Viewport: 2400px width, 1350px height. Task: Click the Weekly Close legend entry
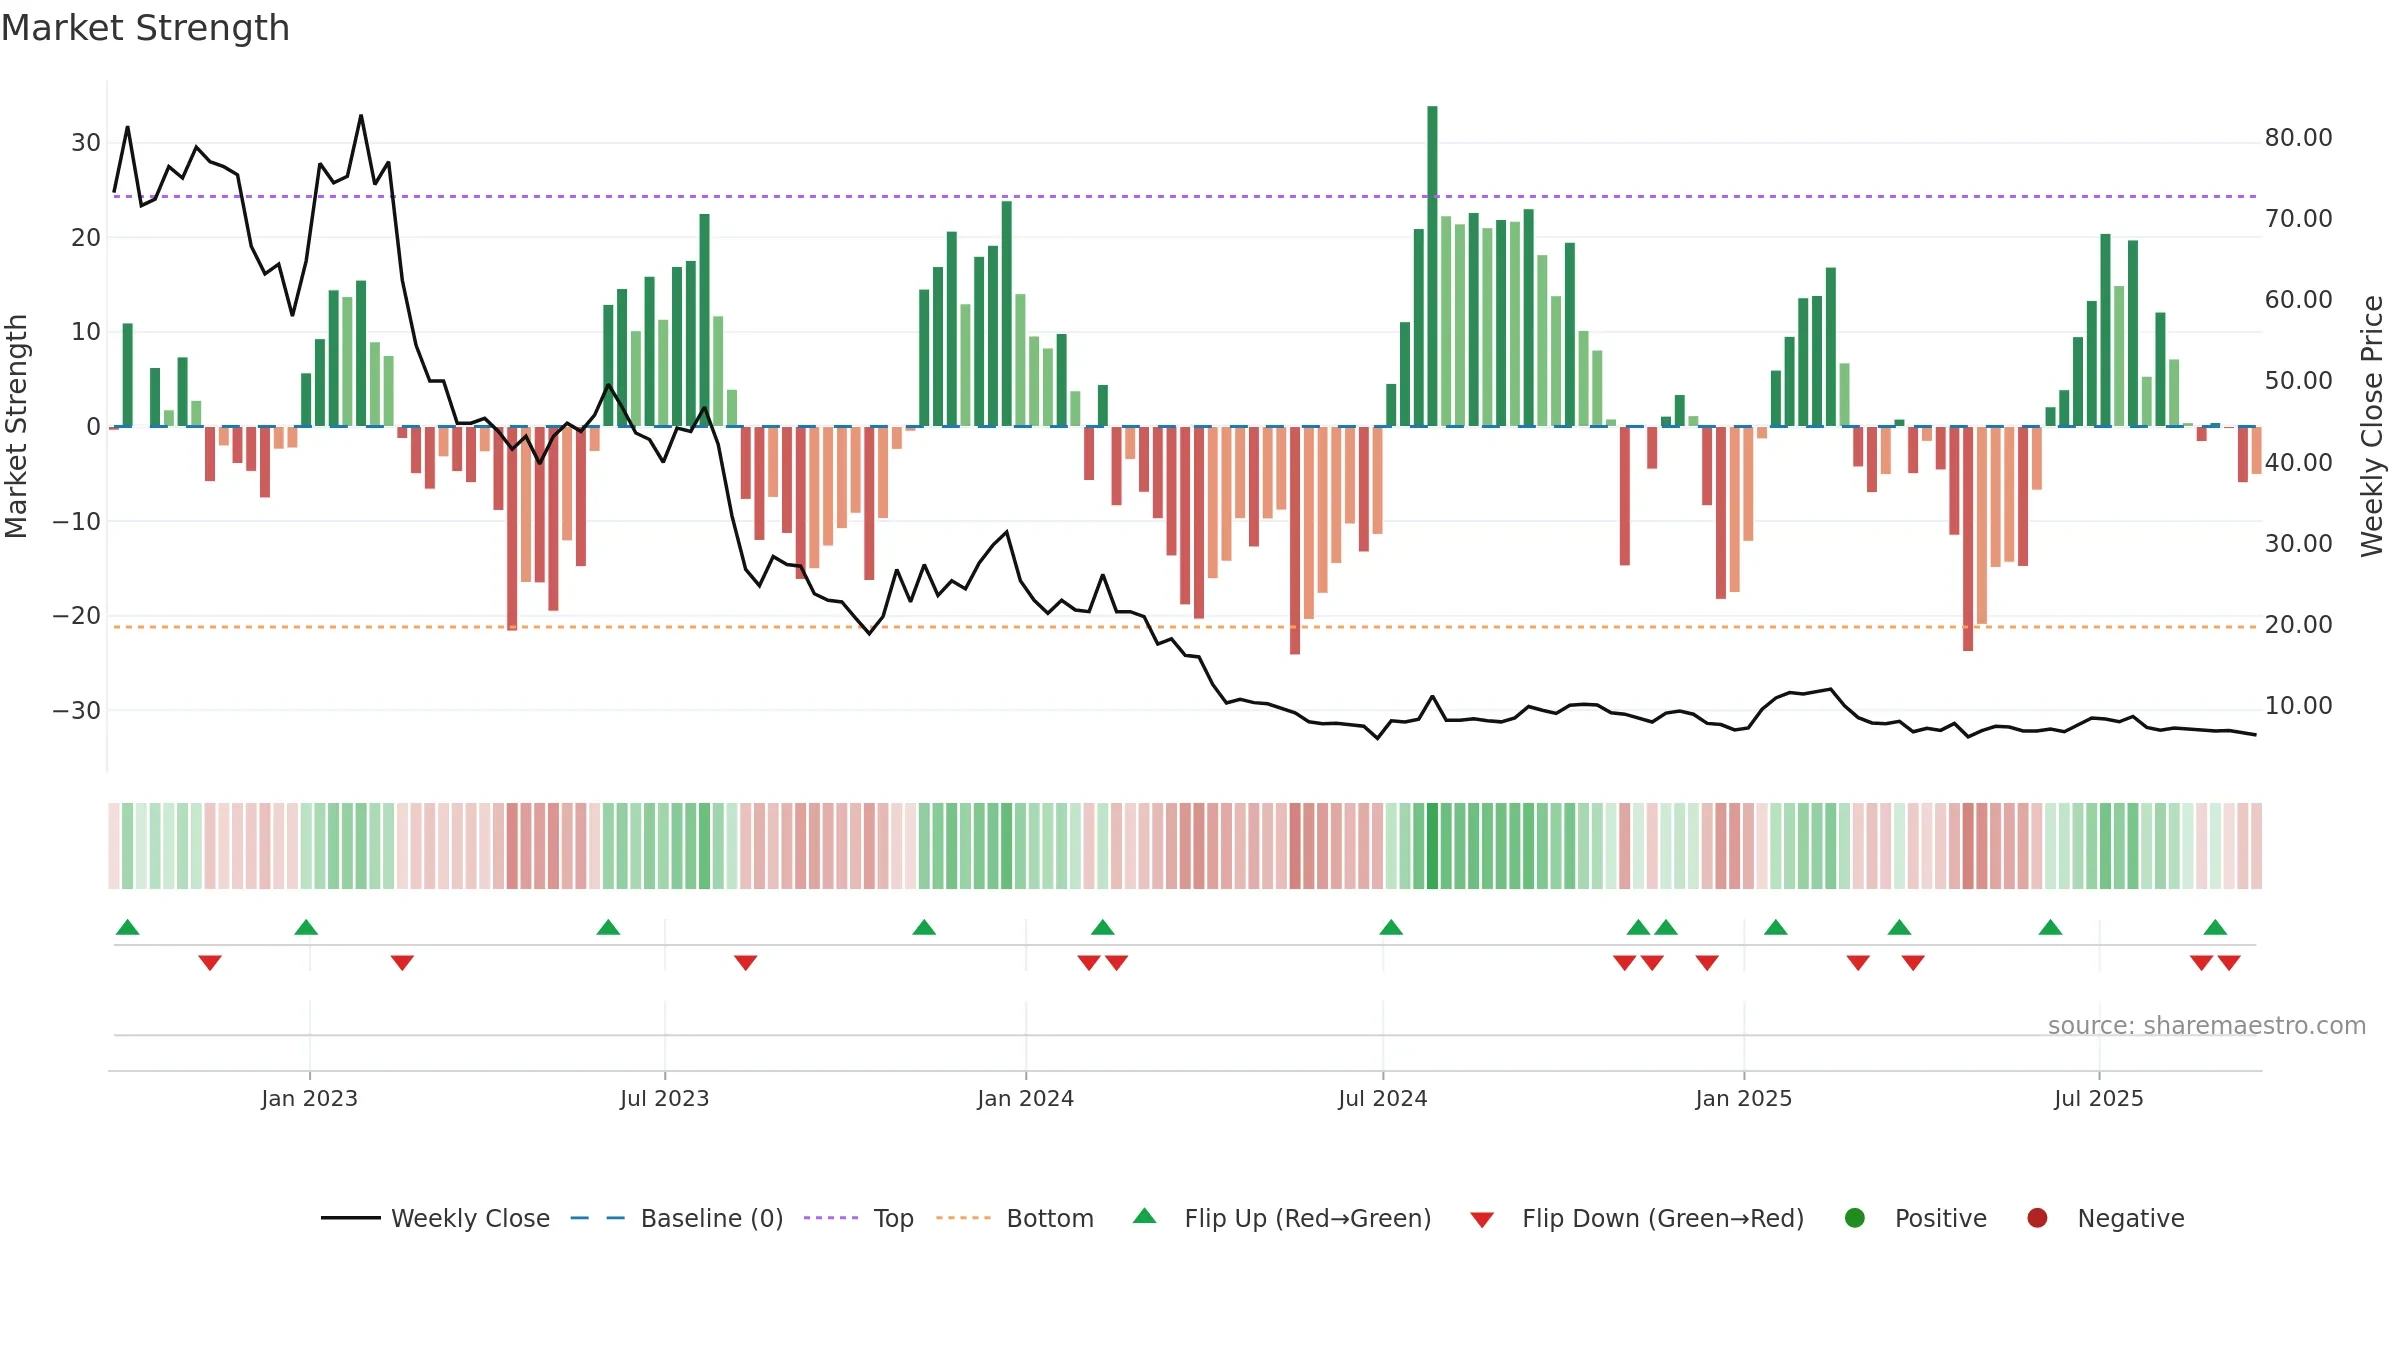435,1218
